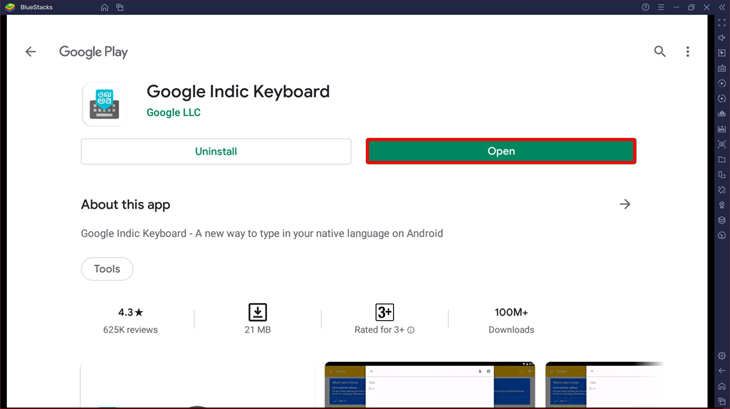Go back using the Google Play arrow
The width and height of the screenshot is (730, 409).
click(31, 52)
